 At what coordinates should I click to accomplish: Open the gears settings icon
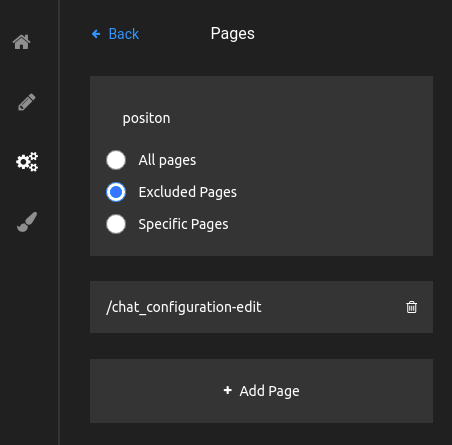pos(27,162)
